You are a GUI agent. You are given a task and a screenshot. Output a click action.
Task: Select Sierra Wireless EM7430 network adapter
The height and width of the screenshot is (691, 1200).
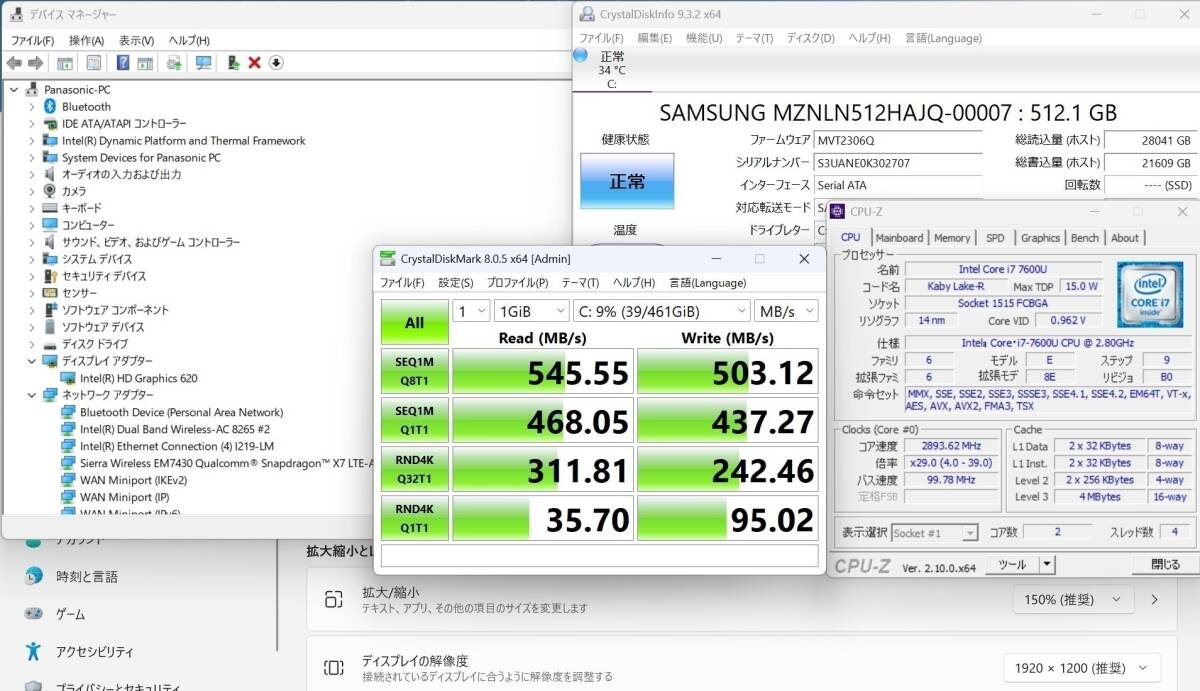(x=226, y=463)
